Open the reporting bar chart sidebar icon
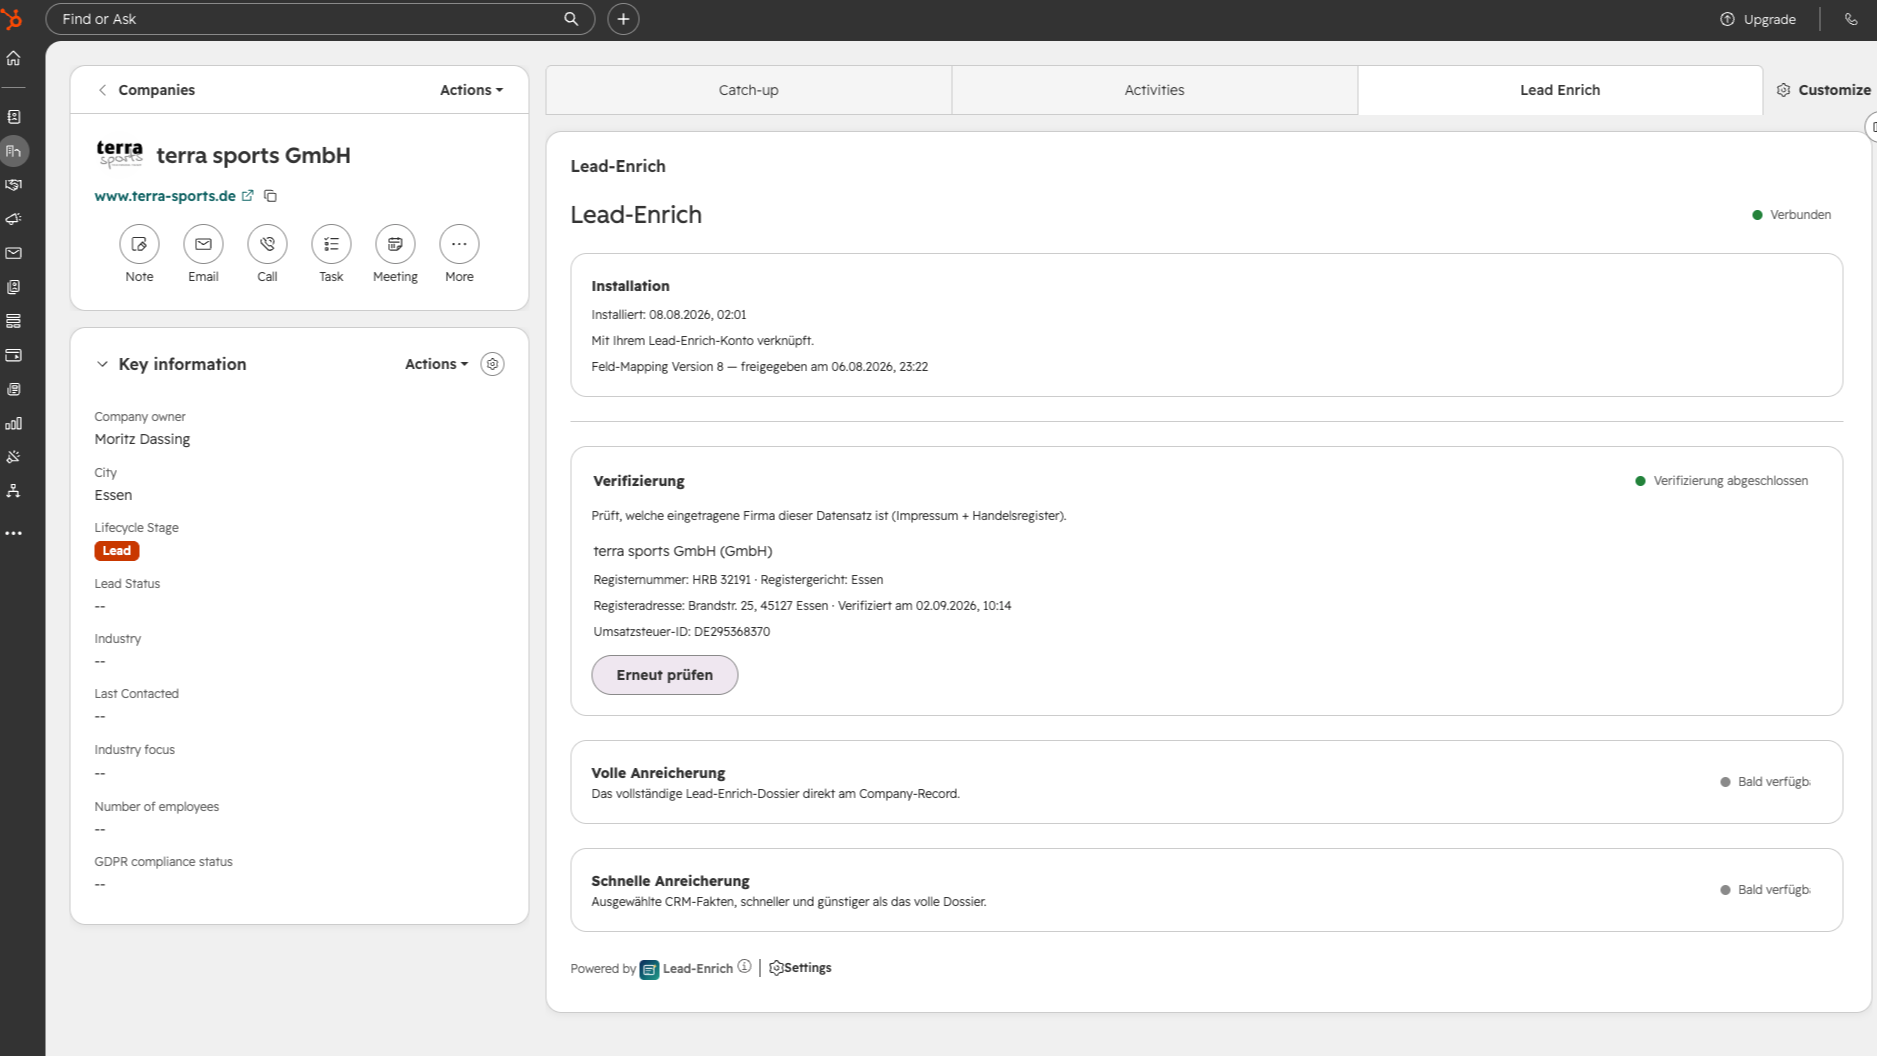The width and height of the screenshot is (1877, 1056). click(14, 423)
